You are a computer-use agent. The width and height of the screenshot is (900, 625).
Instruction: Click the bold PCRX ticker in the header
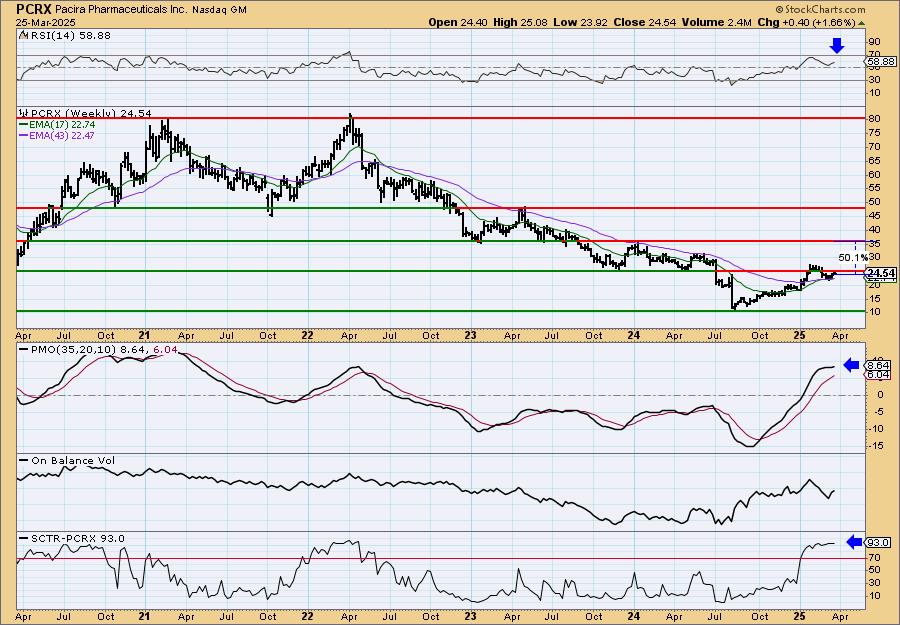coord(34,9)
